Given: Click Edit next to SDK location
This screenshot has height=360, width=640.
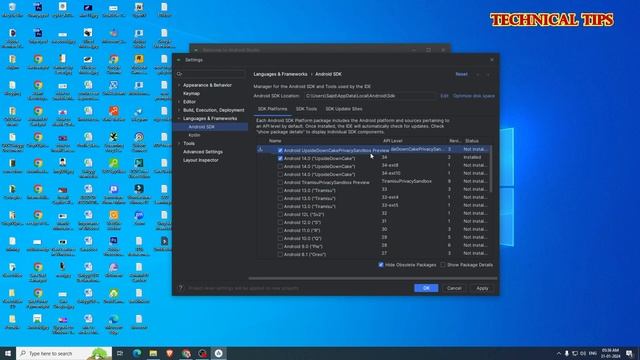Looking at the screenshot, I should [444, 96].
